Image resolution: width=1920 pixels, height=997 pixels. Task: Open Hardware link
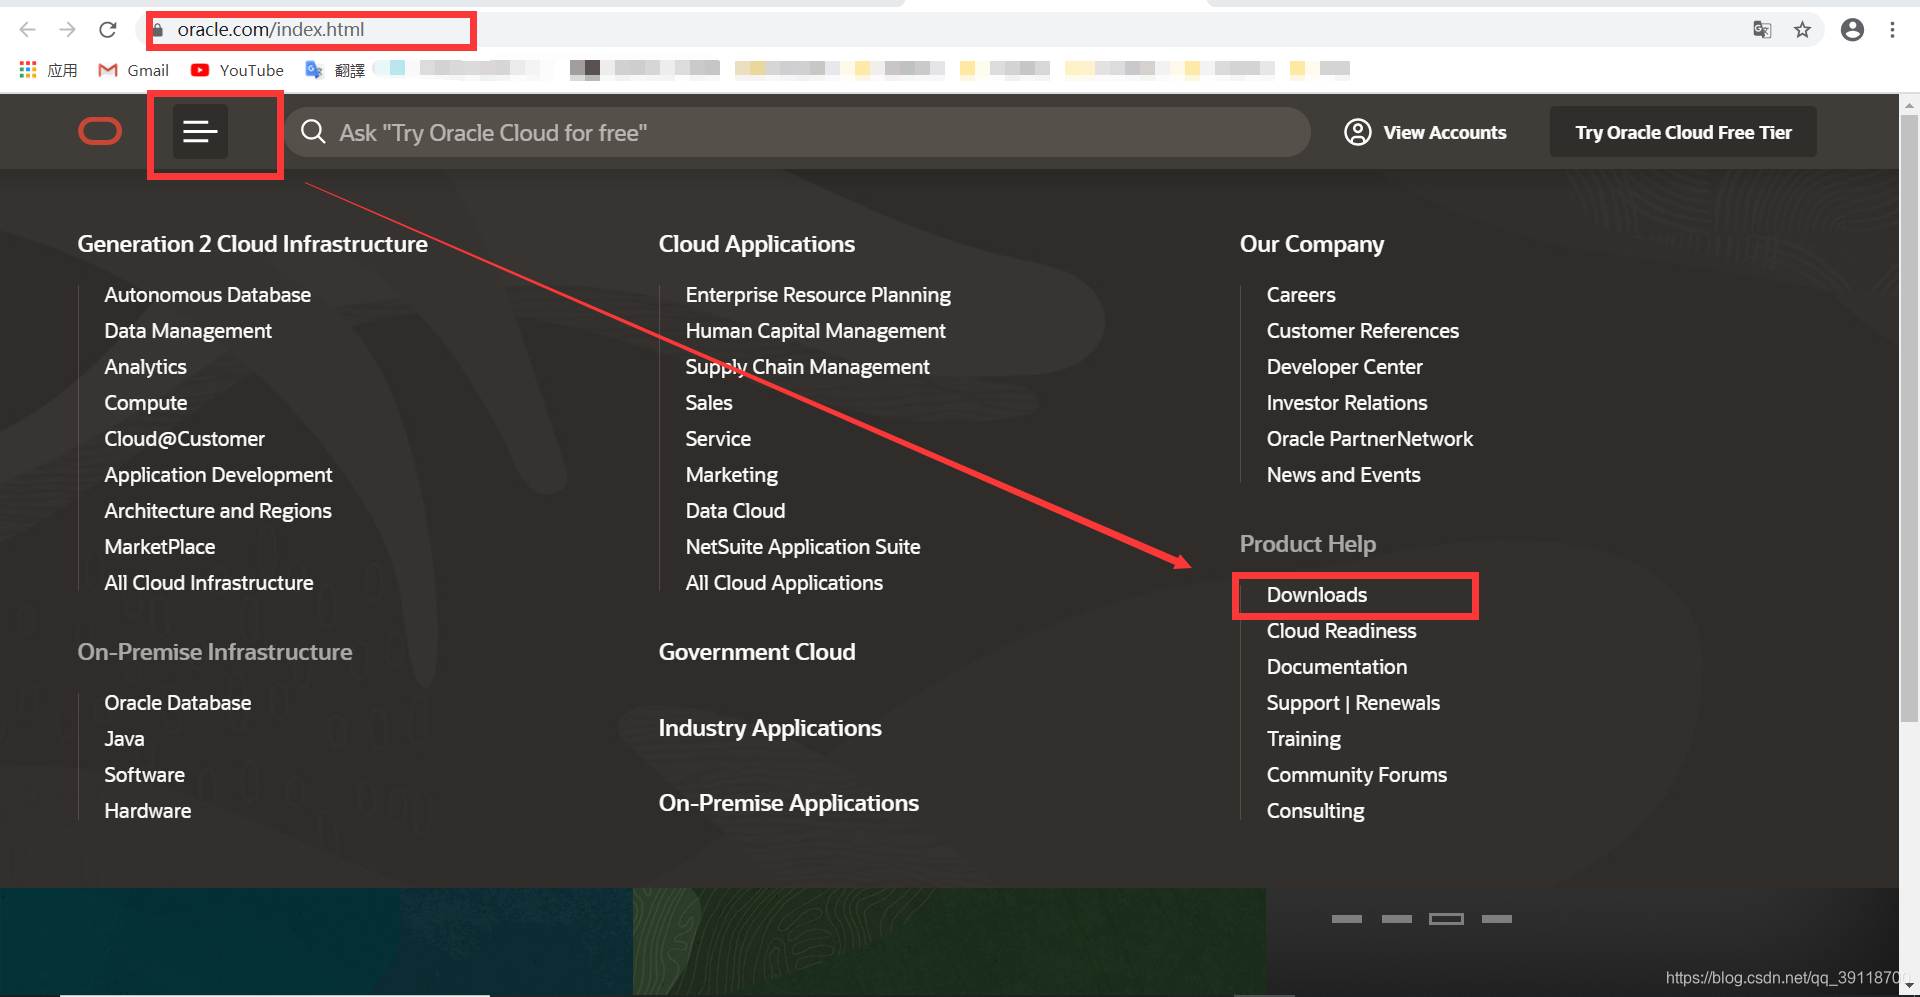147,811
